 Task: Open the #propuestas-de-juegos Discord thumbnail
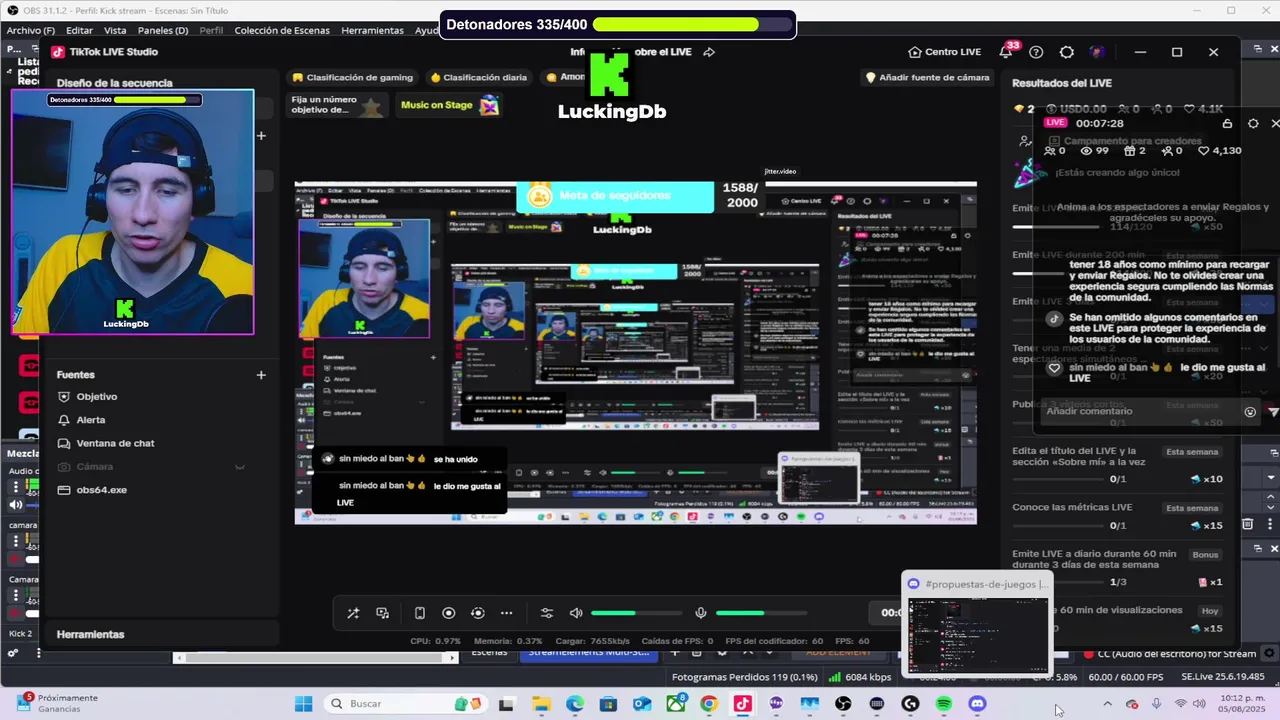[x=977, y=624]
